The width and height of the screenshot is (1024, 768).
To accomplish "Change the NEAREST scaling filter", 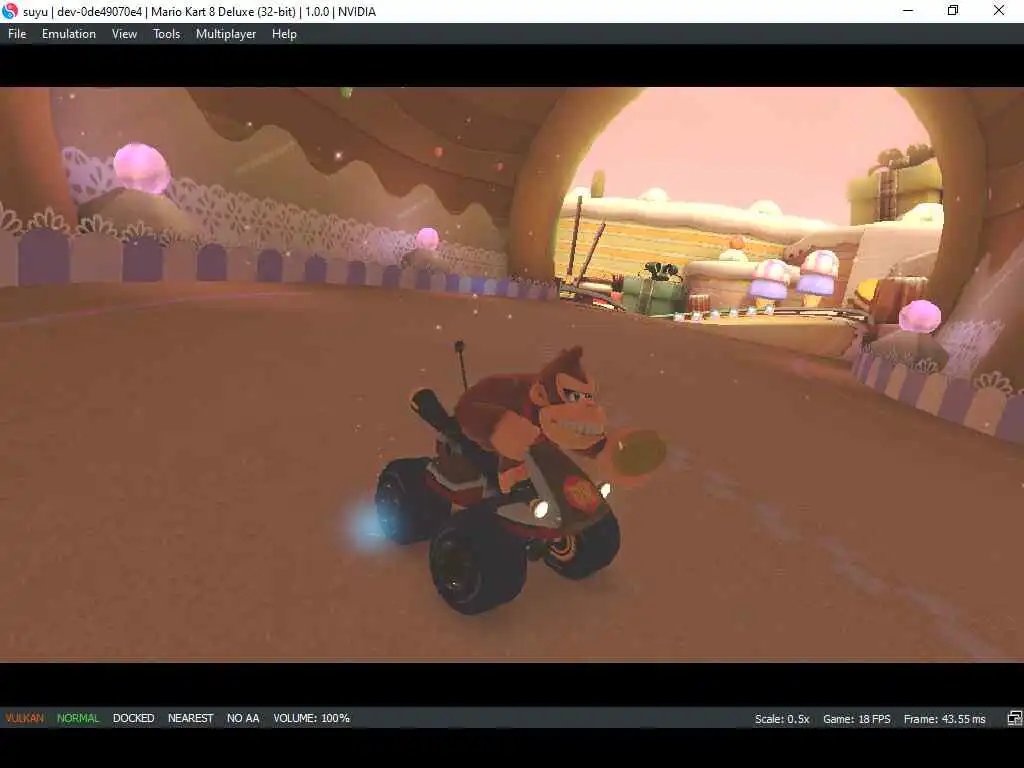I will [x=190, y=718].
